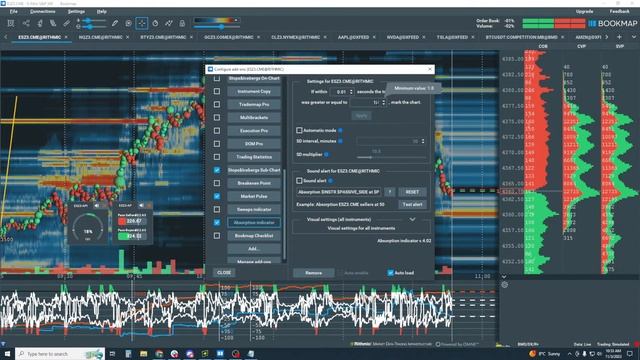Click the first toolbar icon below File
Viewport: 640px width, 360px height.
pyautogui.click(x=11, y=23)
